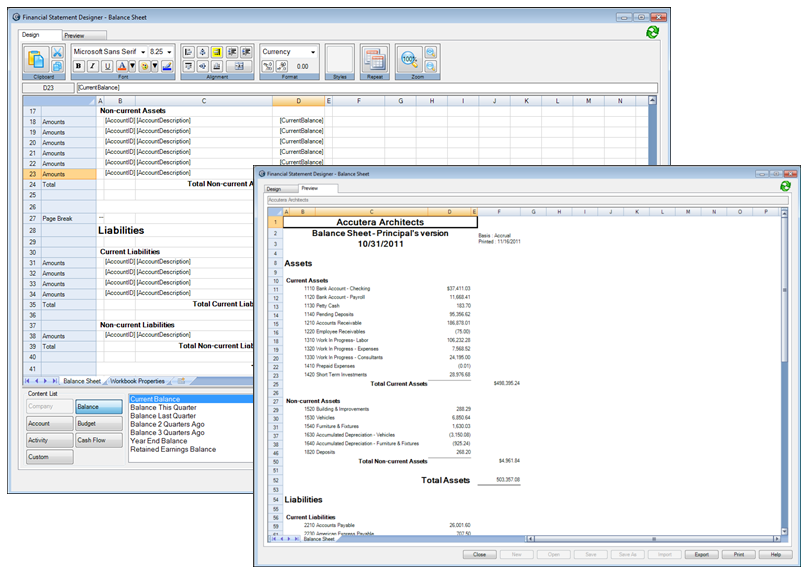This screenshot has height=575, width=808.
Task: Open the font size 8.25 dropdown
Action: tap(170, 51)
